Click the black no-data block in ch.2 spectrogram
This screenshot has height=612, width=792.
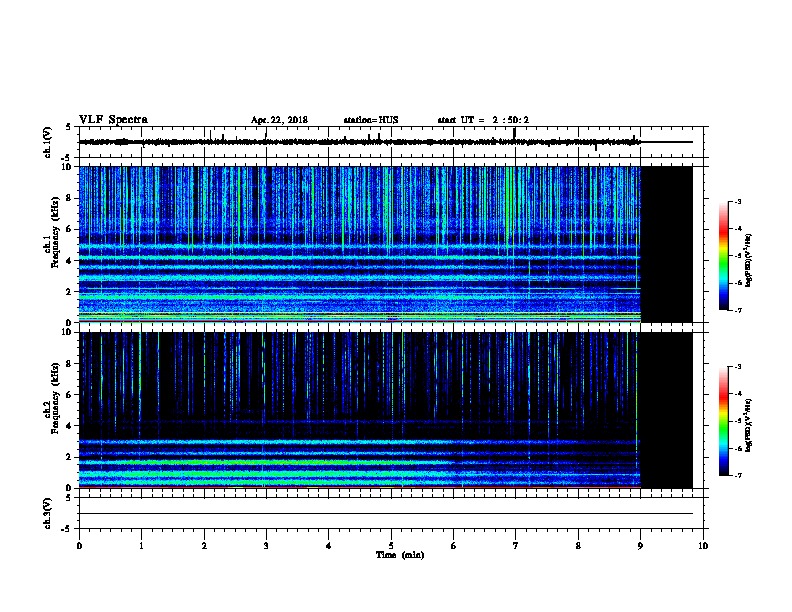pyautogui.click(x=667, y=410)
